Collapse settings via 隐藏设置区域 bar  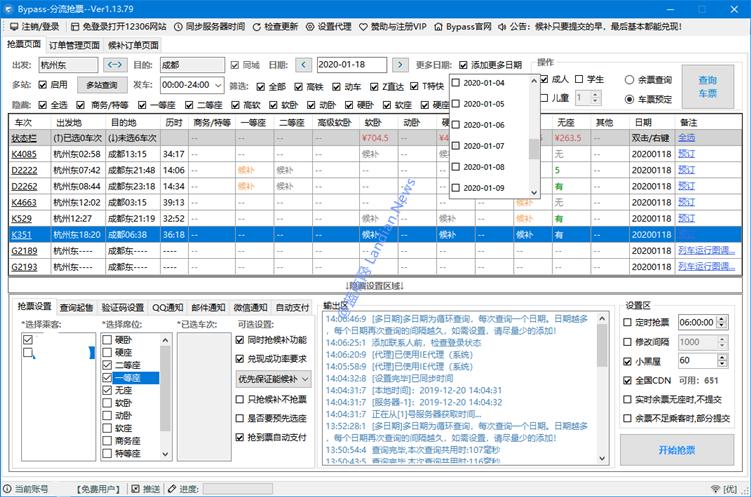(x=375, y=286)
